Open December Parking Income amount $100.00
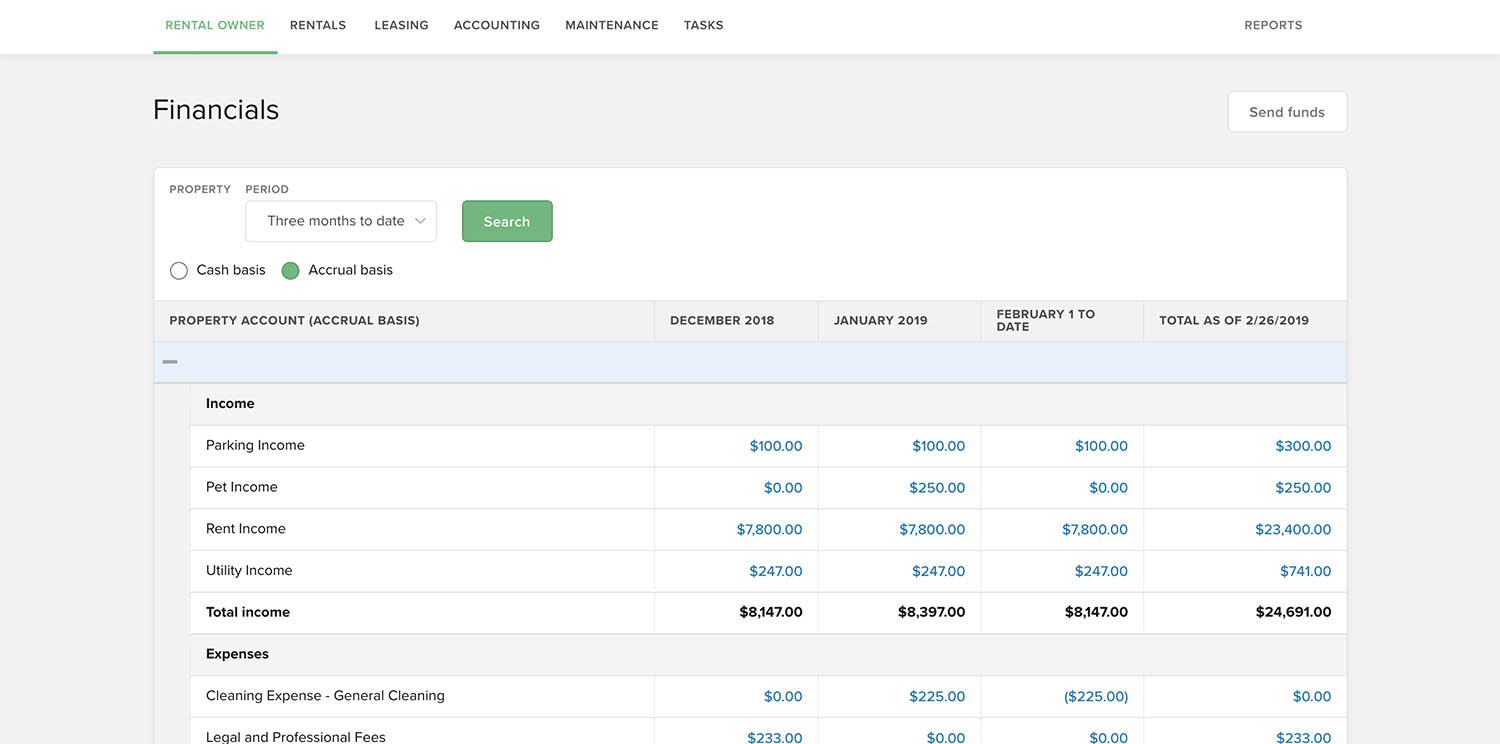Screen dimensions: 1500x744 click(x=776, y=445)
